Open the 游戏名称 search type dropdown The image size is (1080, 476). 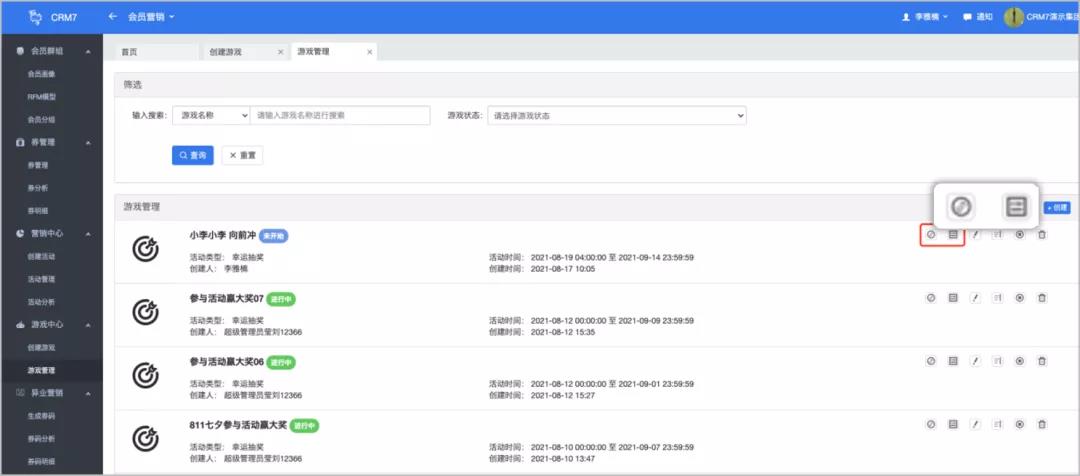point(211,116)
